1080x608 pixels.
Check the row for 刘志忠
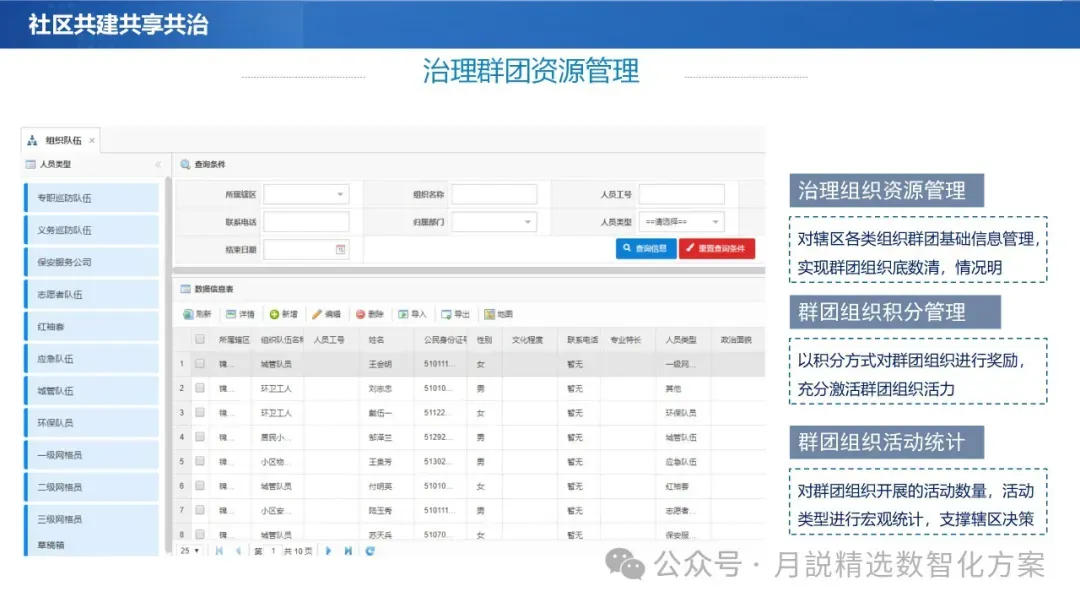tap(200, 388)
